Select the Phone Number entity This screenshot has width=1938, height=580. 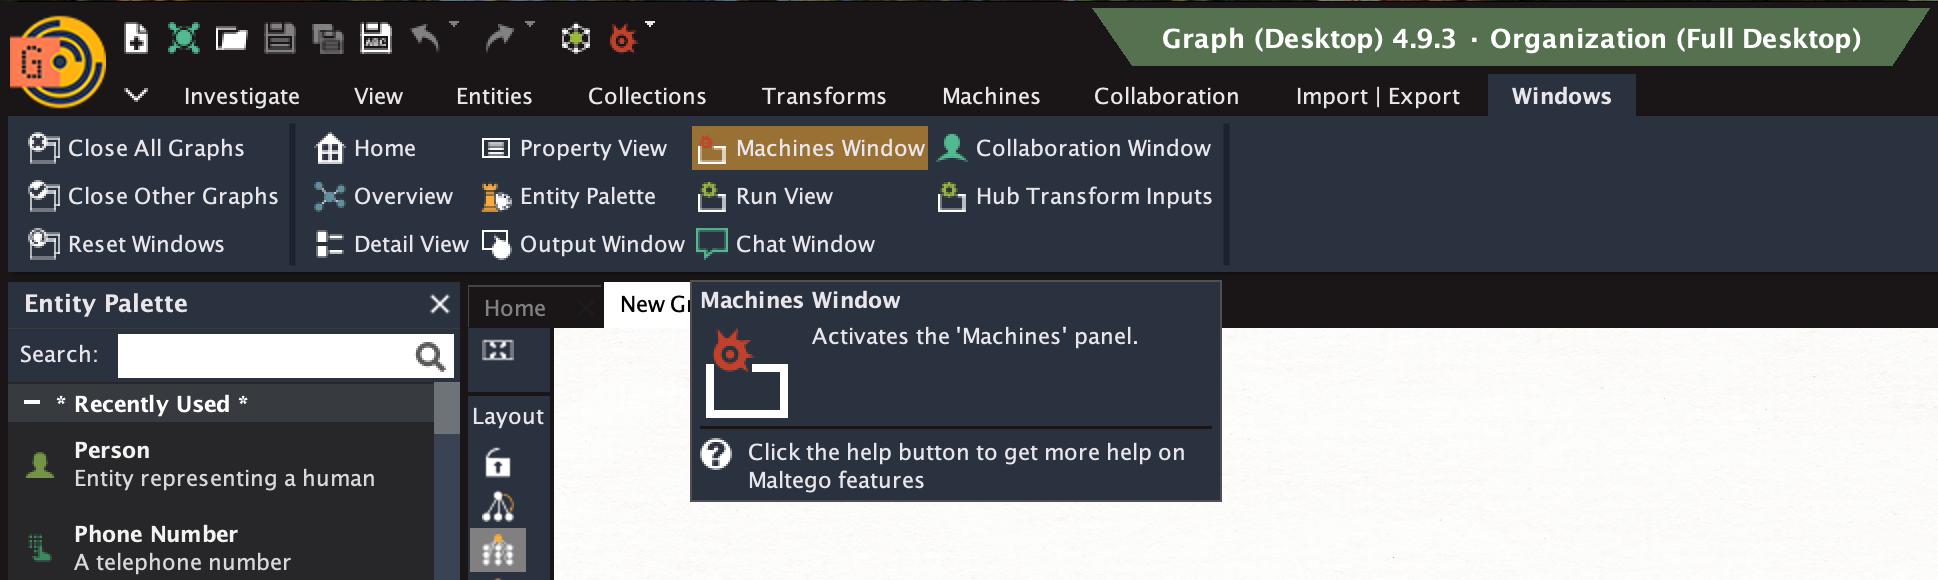click(x=221, y=548)
